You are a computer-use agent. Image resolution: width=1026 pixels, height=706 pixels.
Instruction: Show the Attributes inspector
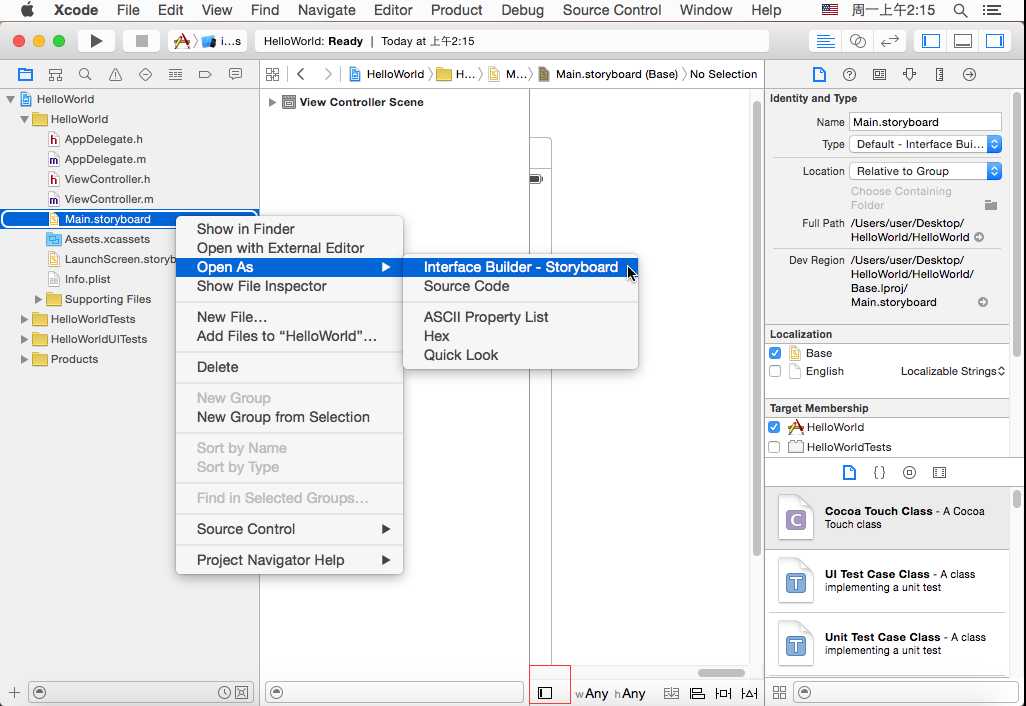910,74
